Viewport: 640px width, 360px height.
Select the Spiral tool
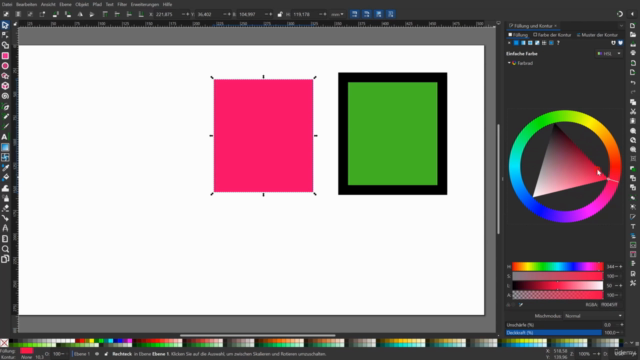(5, 96)
